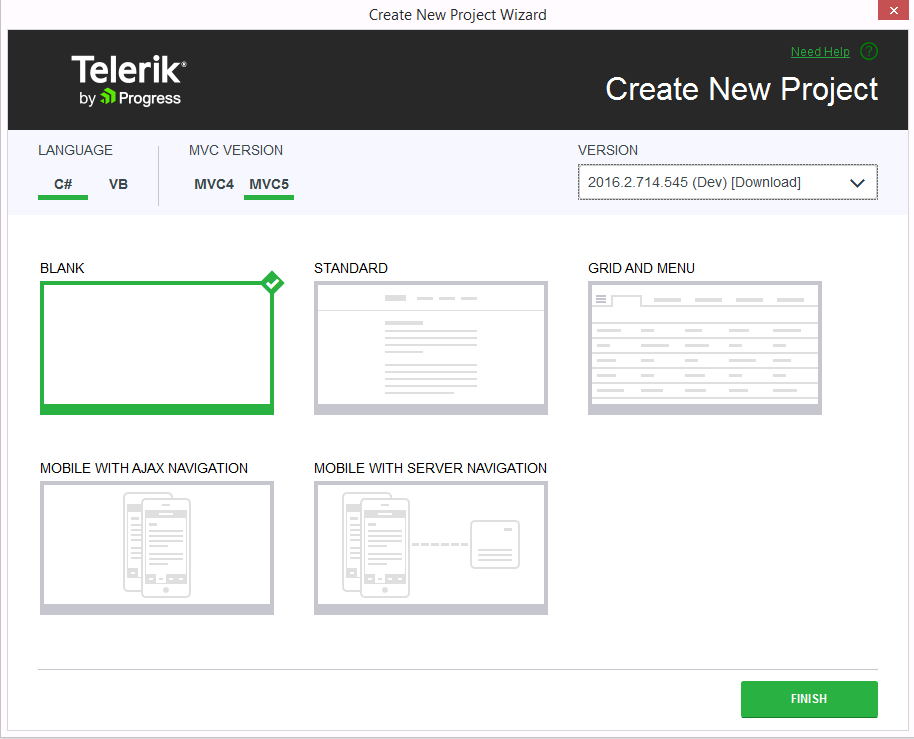Click the green checkmark on Blank template

click(272, 282)
